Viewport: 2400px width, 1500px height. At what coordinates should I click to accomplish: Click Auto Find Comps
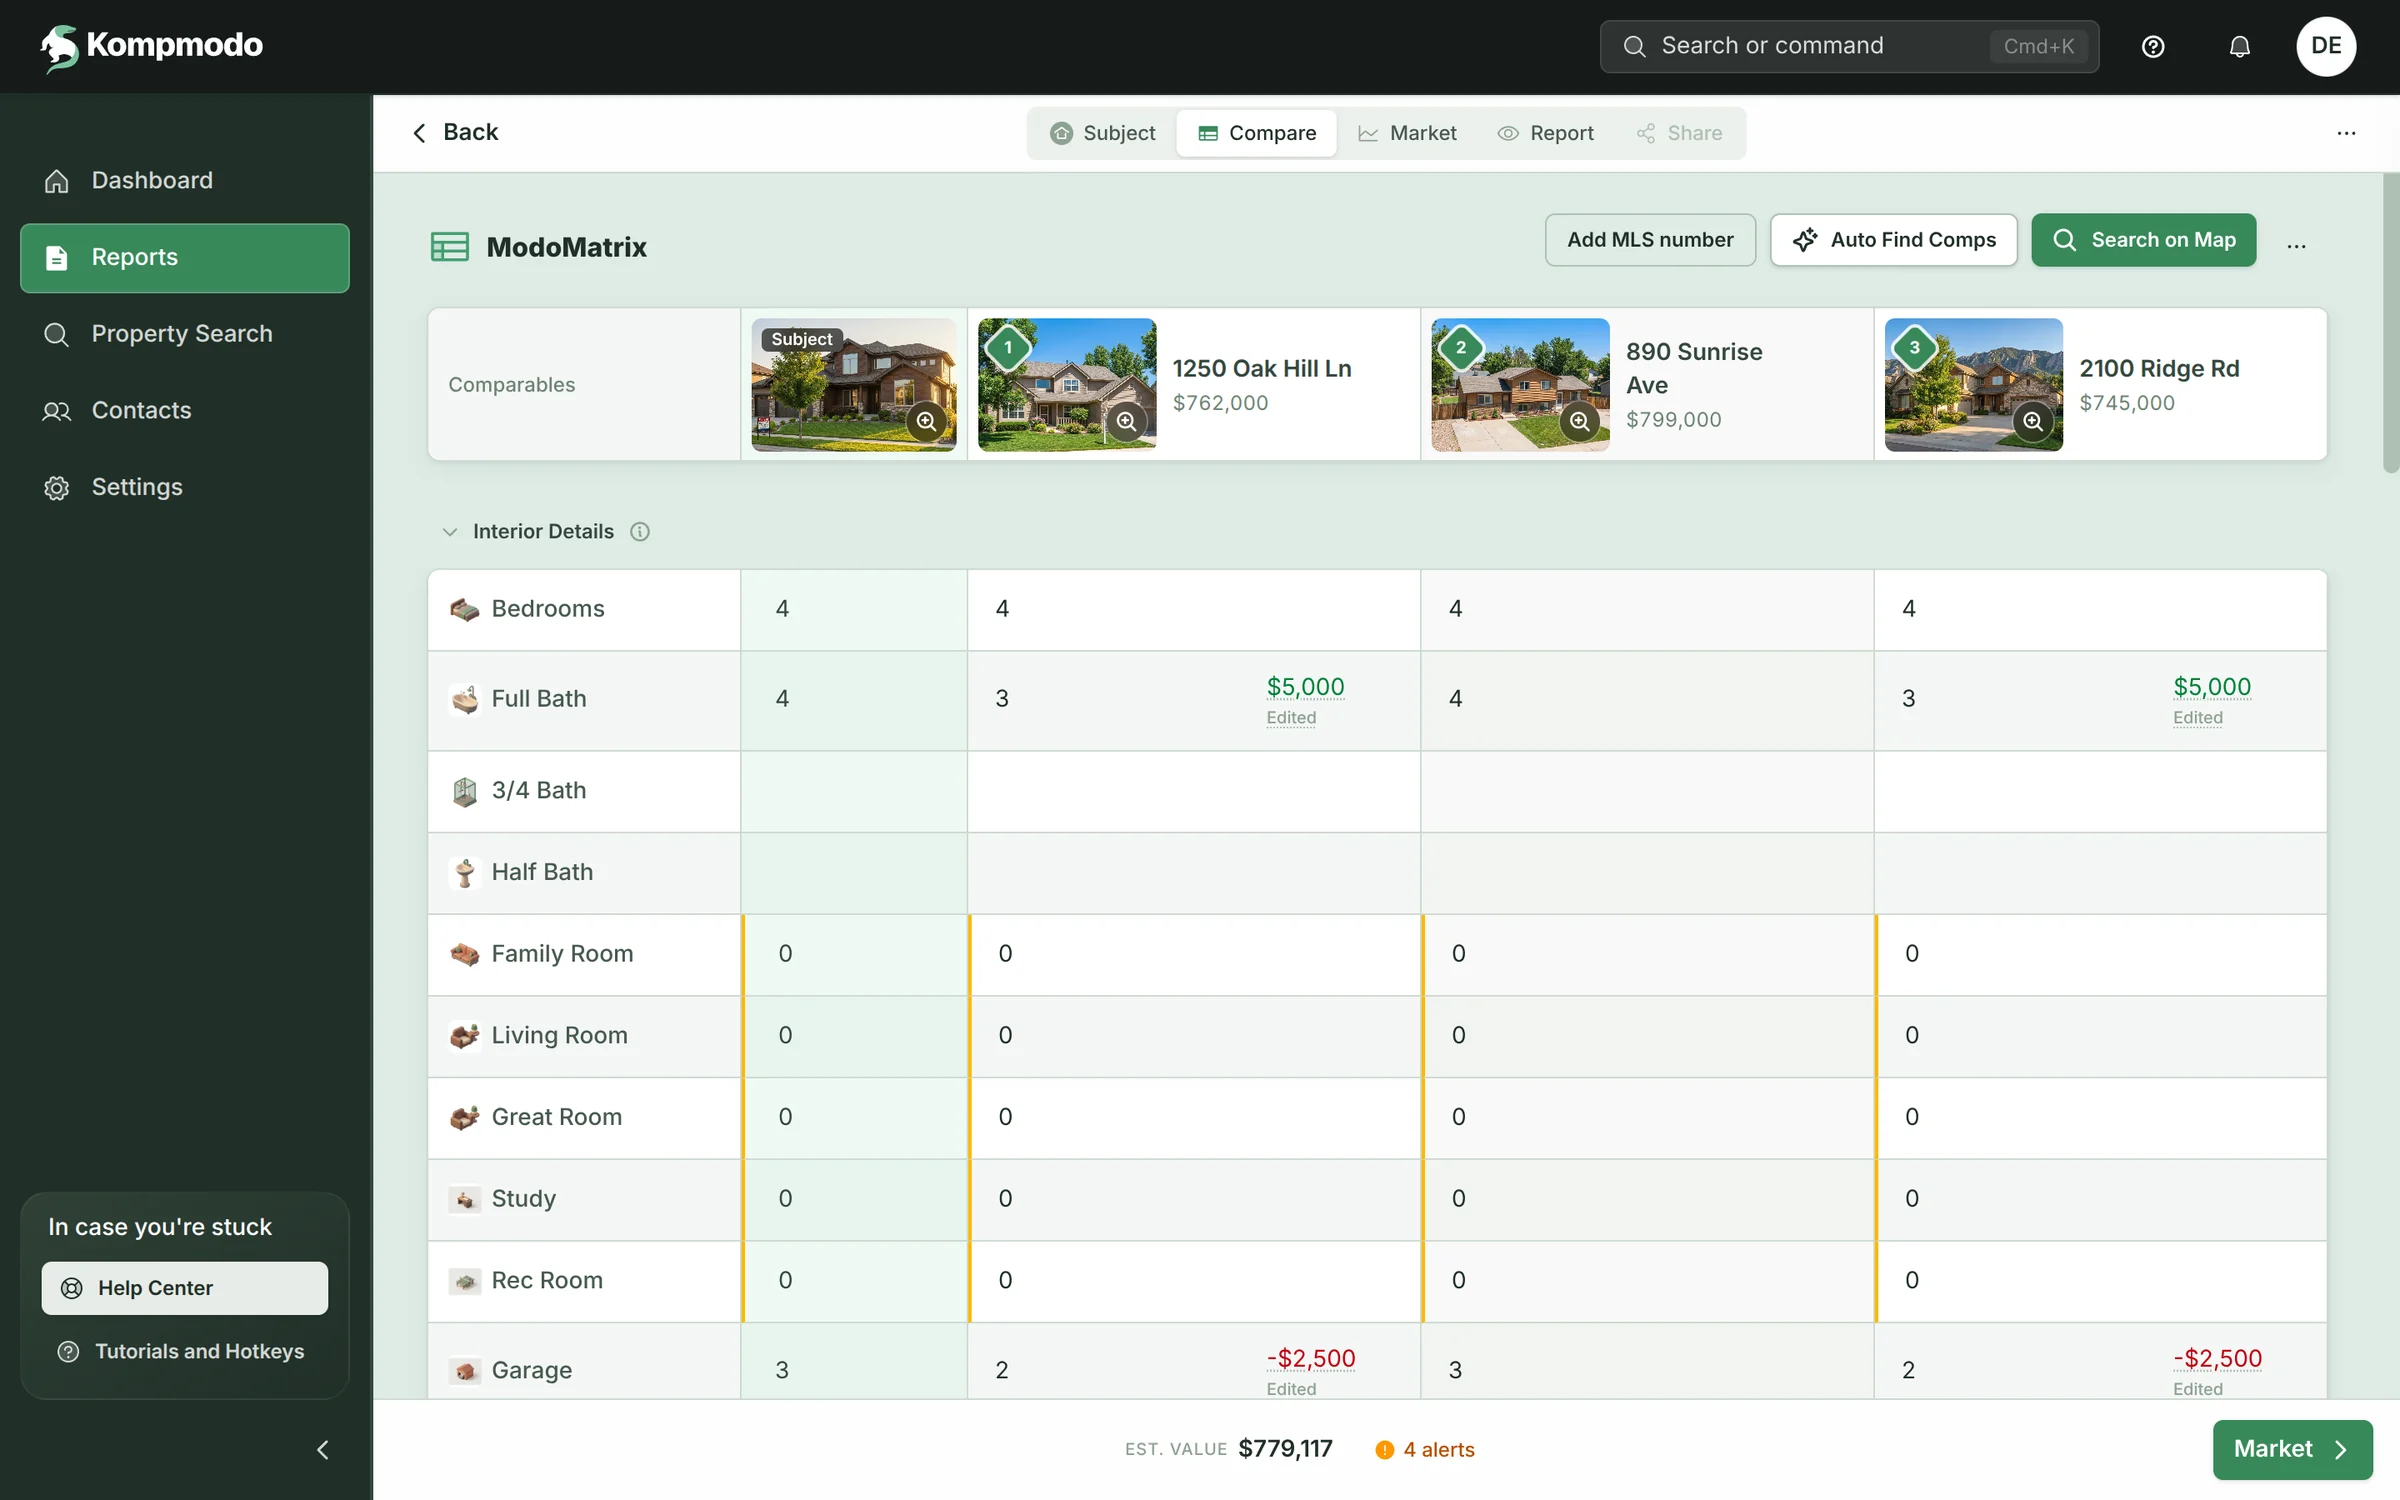coord(1894,240)
